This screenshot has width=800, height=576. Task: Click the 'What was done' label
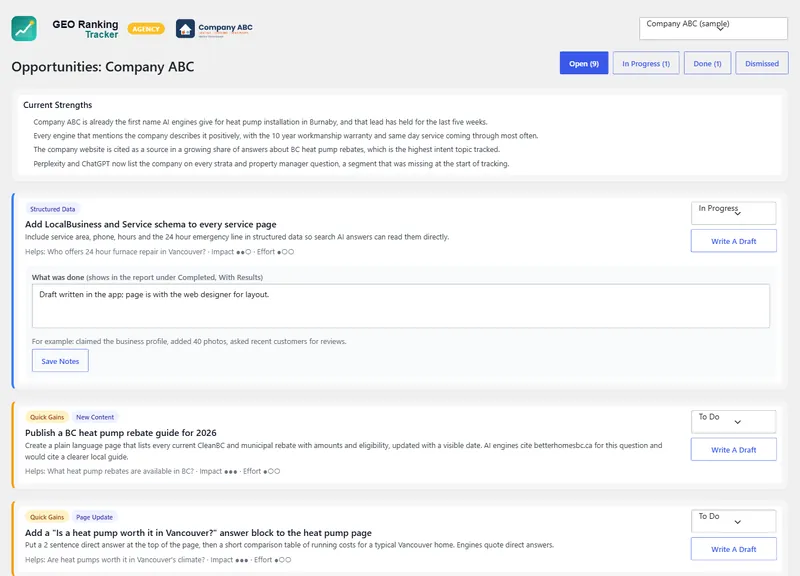[58, 277]
